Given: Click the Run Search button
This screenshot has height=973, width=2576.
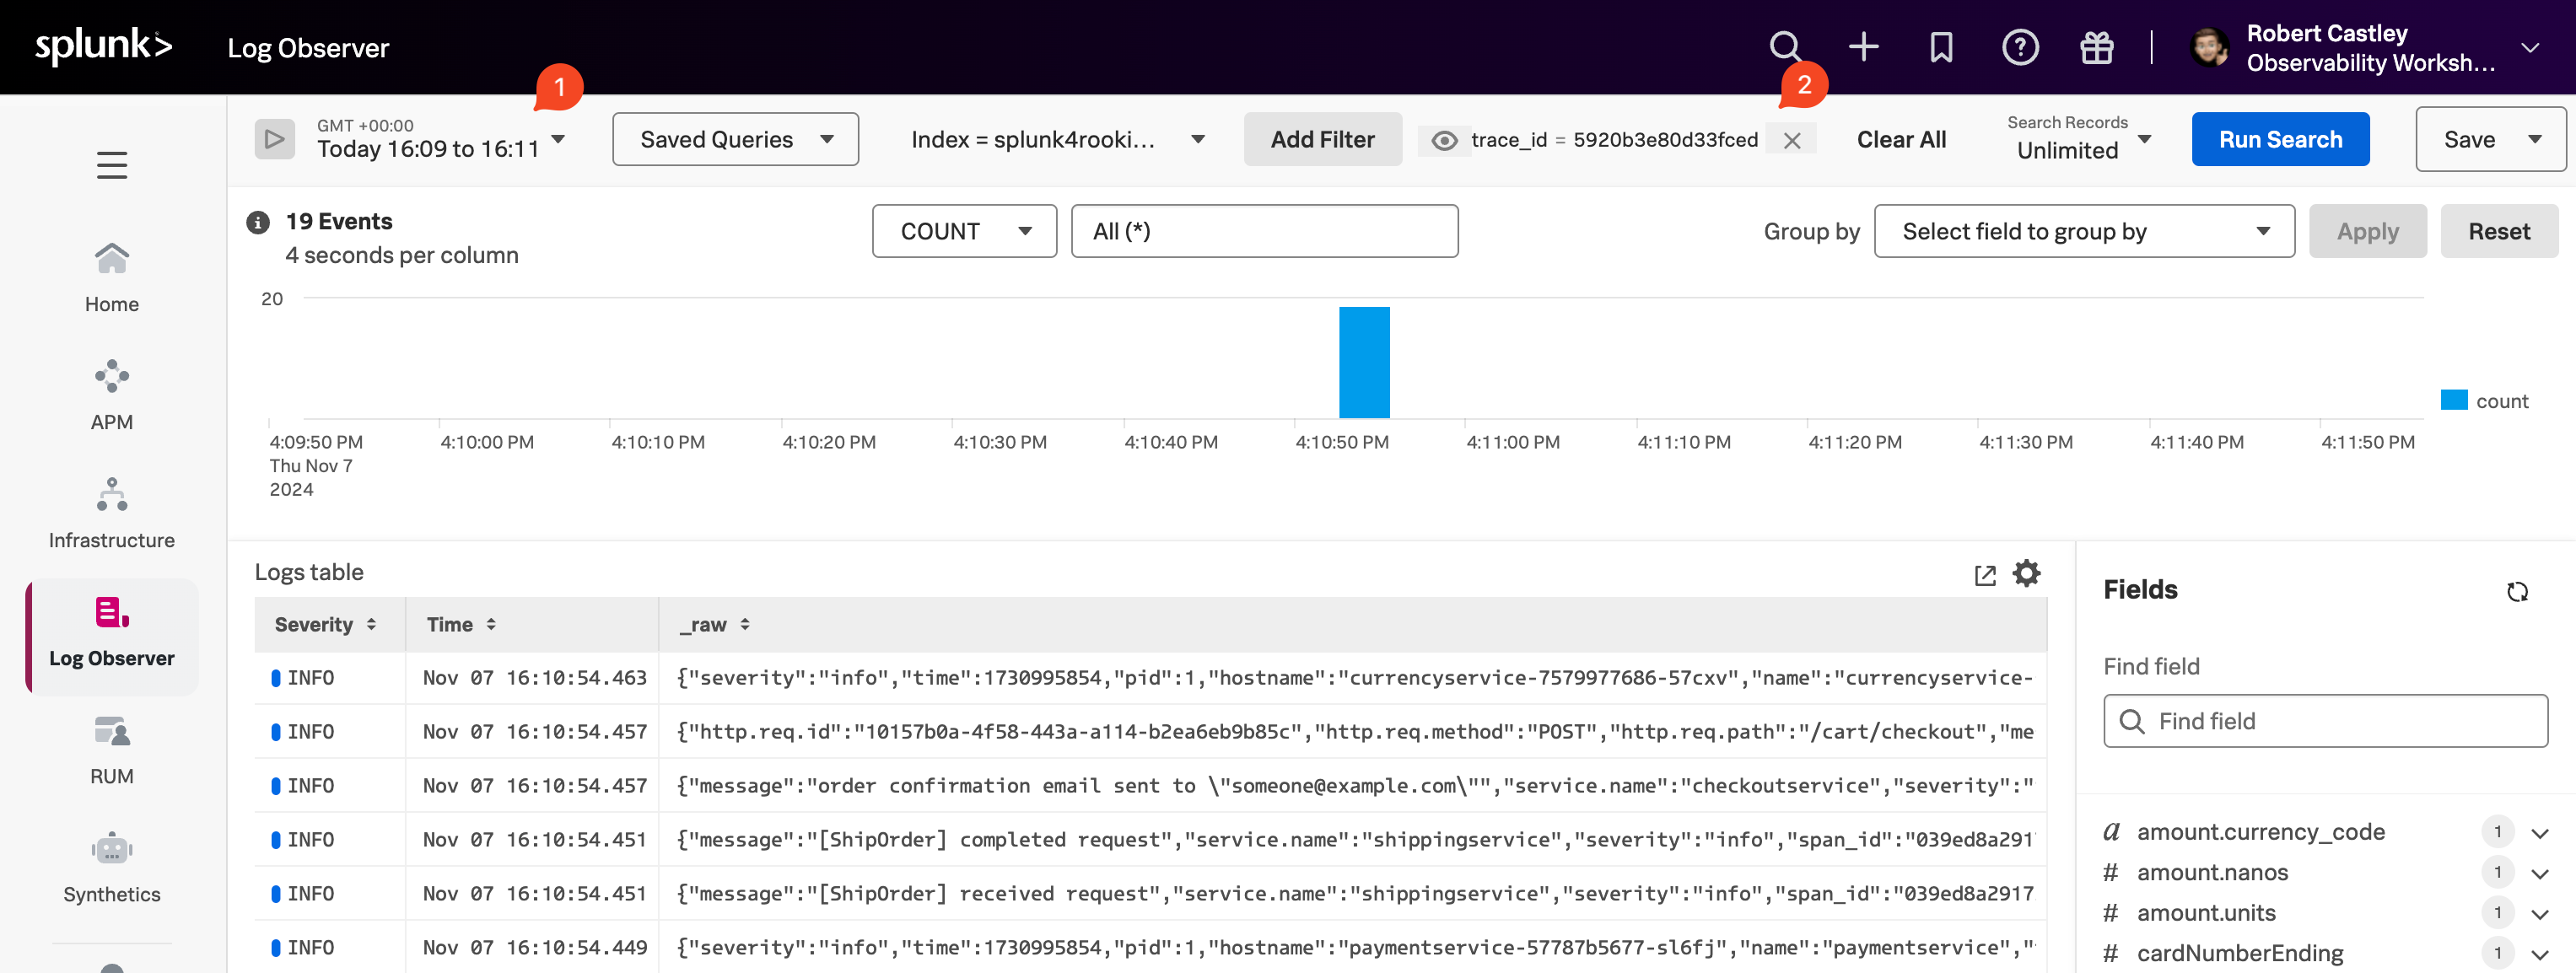Looking at the screenshot, I should (x=2279, y=139).
